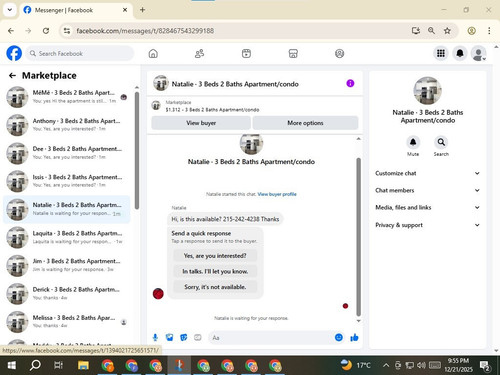The height and width of the screenshot is (375, 500).
Task: Open Dee conversation in list
Action: (67, 153)
